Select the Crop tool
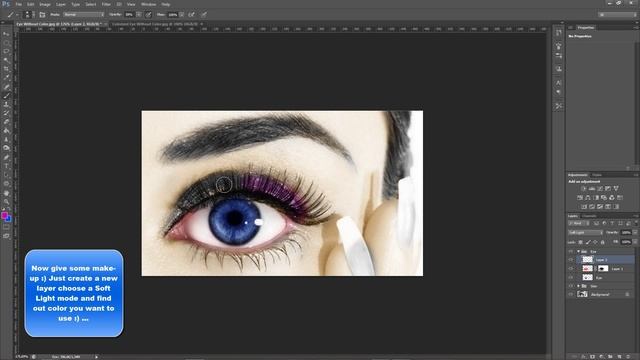Viewport: 640px width, 360px height. coord(6,69)
